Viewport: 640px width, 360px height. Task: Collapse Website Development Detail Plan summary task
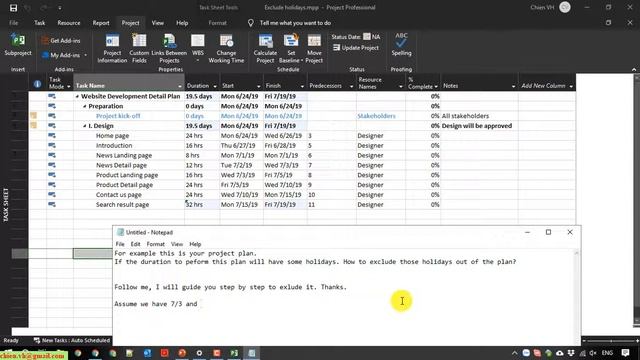coord(77,96)
